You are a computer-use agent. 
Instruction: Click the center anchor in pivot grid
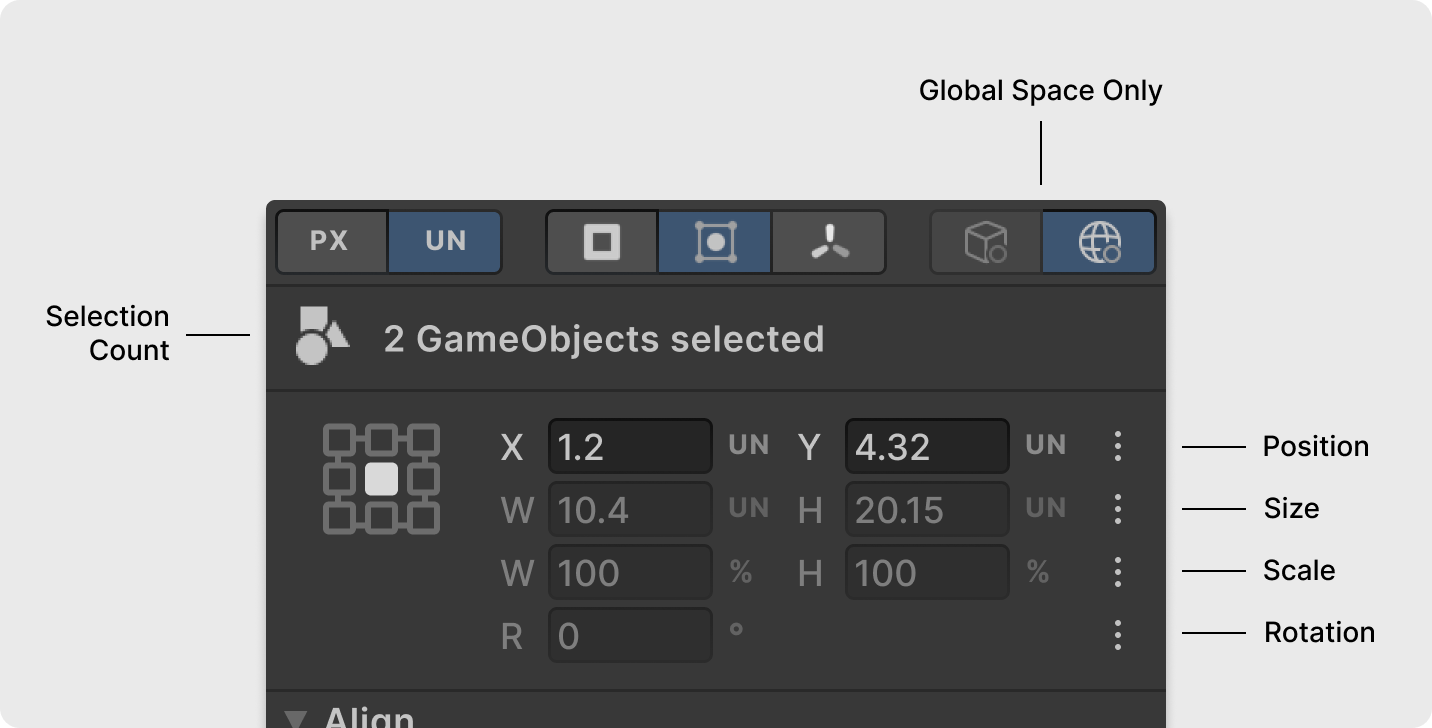pyautogui.click(x=382, y=479)
